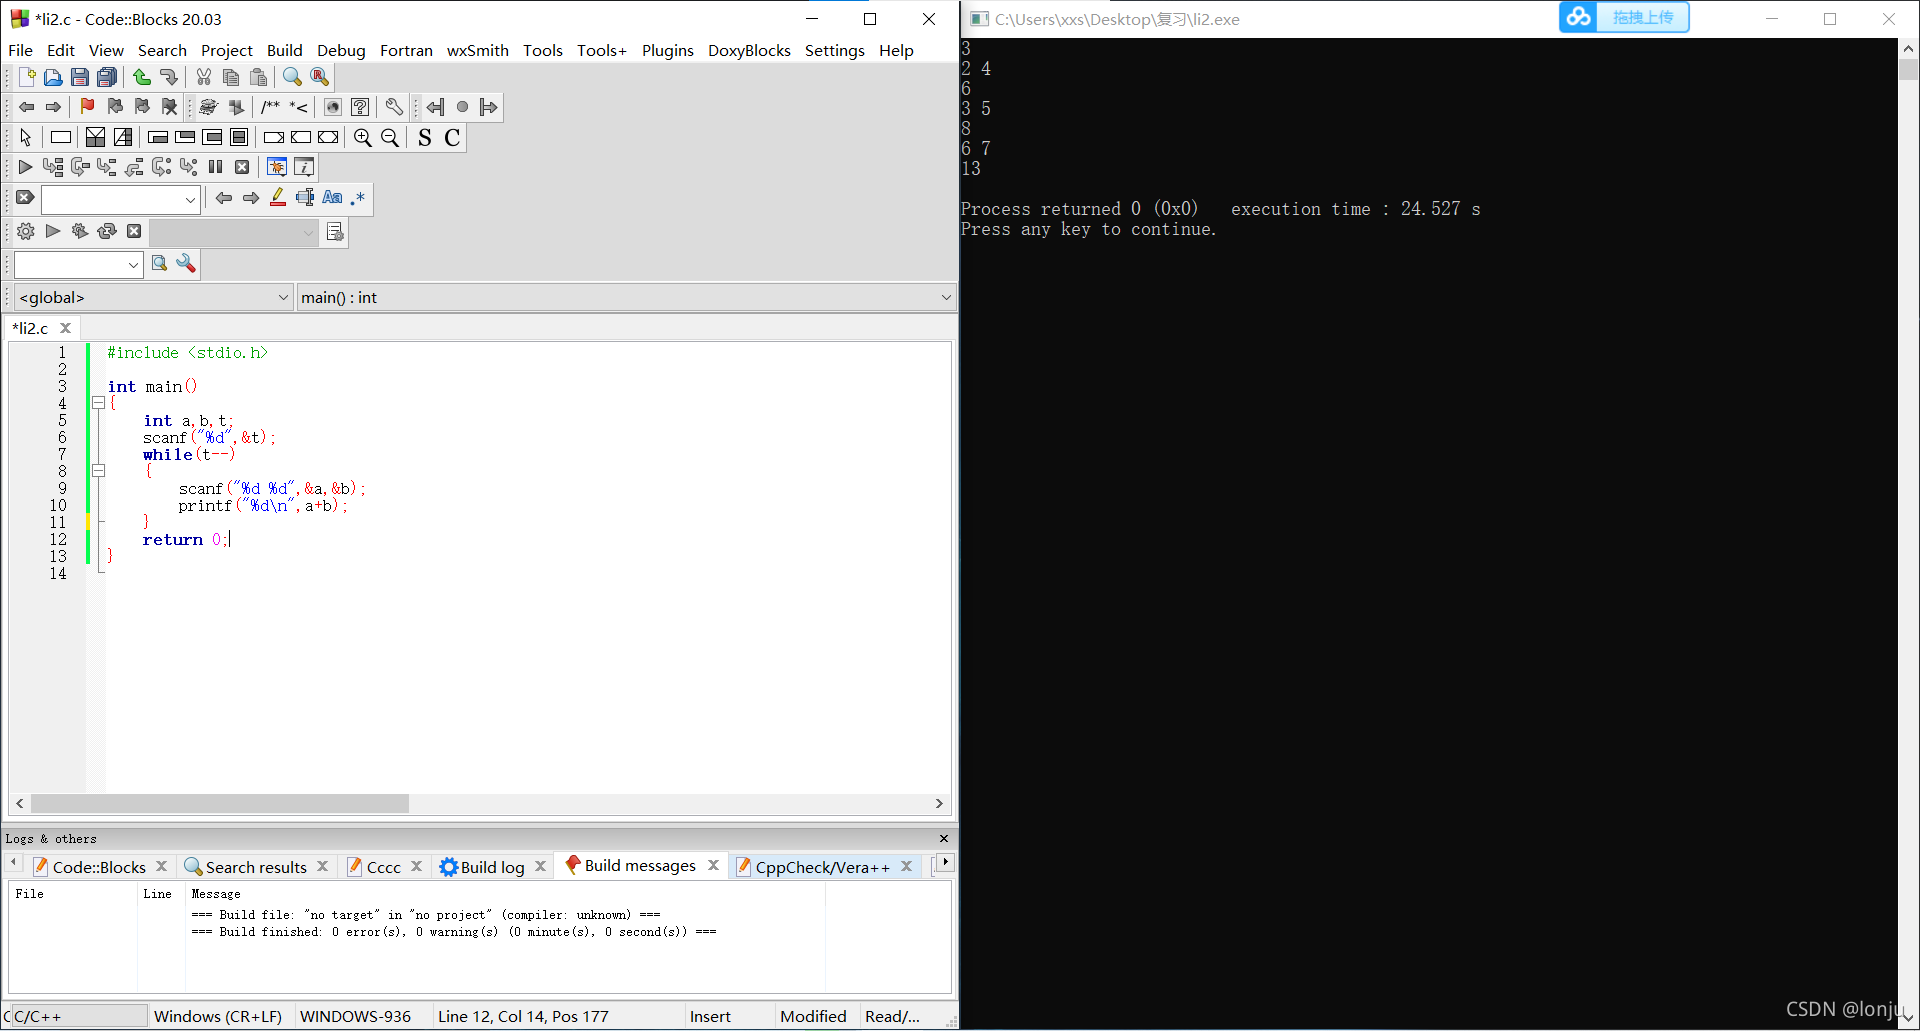
Task: Click the zoom in magnifier icon
Action: tap(363, 138)
